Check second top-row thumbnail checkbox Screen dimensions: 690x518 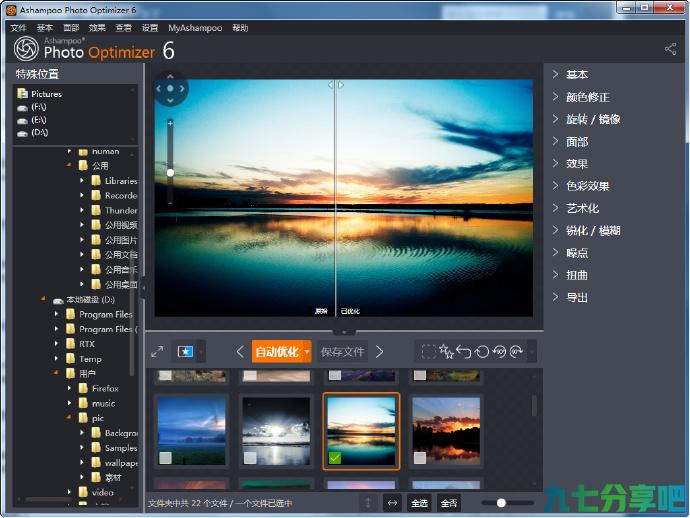[x=250, y=375]
